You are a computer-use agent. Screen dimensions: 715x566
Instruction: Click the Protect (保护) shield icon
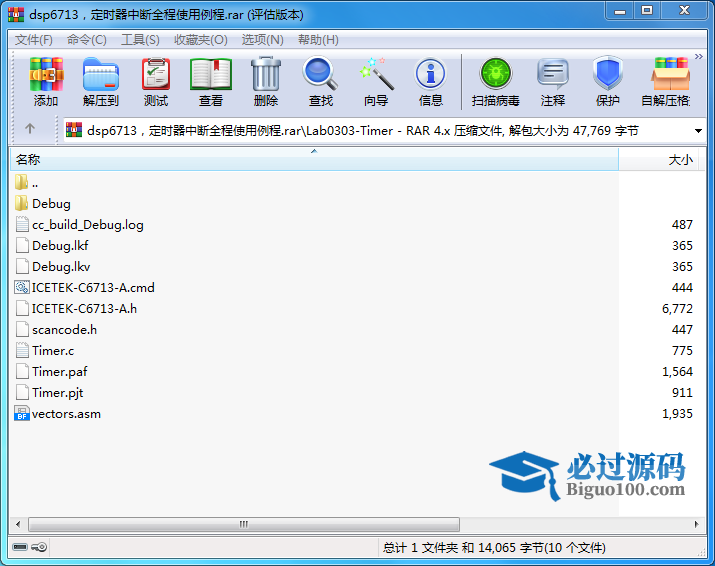608,81
